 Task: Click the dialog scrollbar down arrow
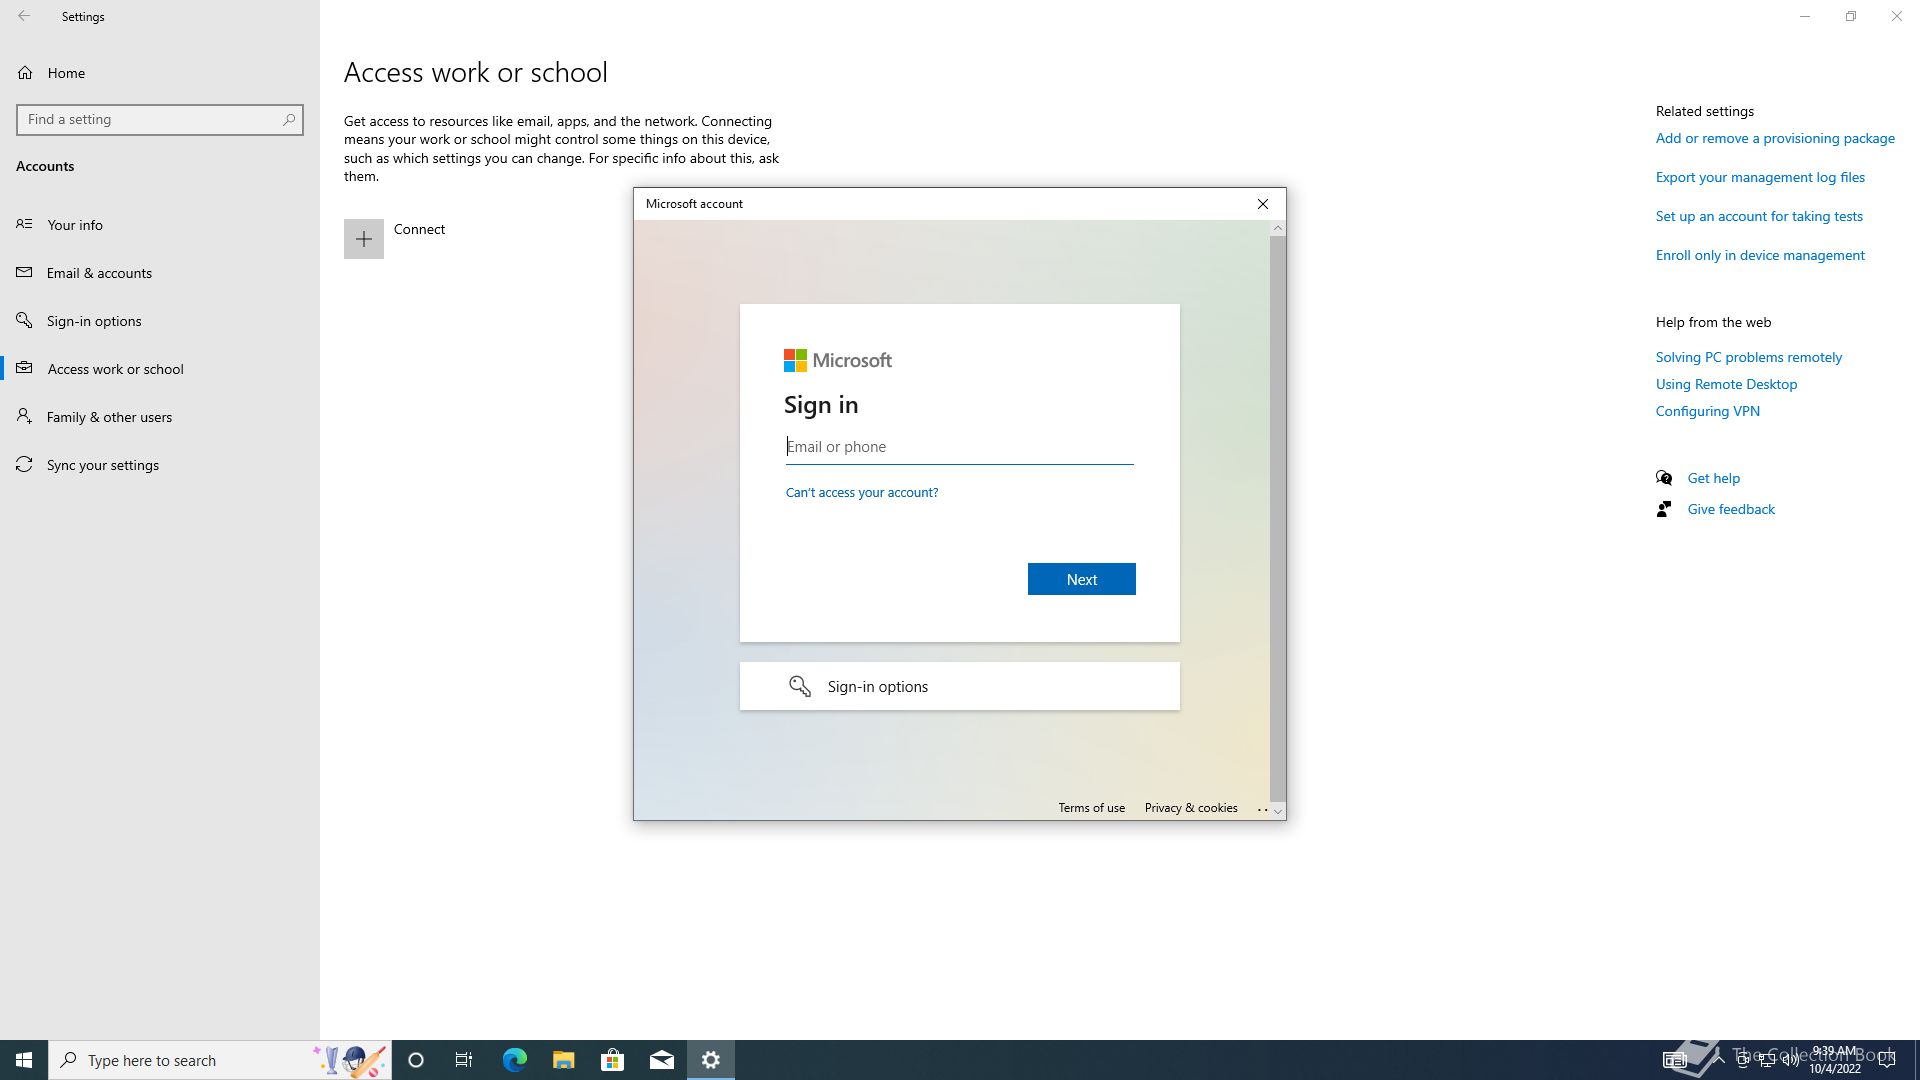click(x=1277, y=812)
